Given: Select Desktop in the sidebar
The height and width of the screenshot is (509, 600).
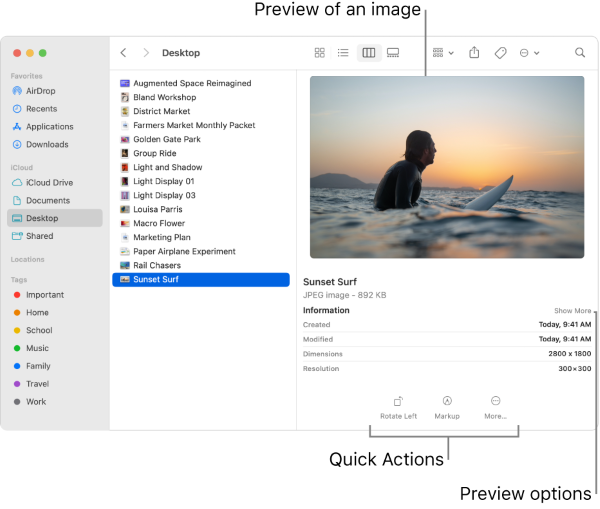Looking at the screenshot, I should point(55,218).
